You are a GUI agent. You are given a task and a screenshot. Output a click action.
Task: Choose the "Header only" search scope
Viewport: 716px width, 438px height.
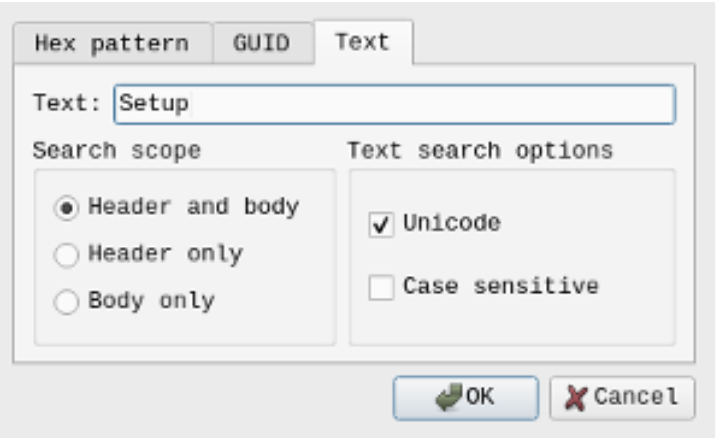(x=67, y=255)
